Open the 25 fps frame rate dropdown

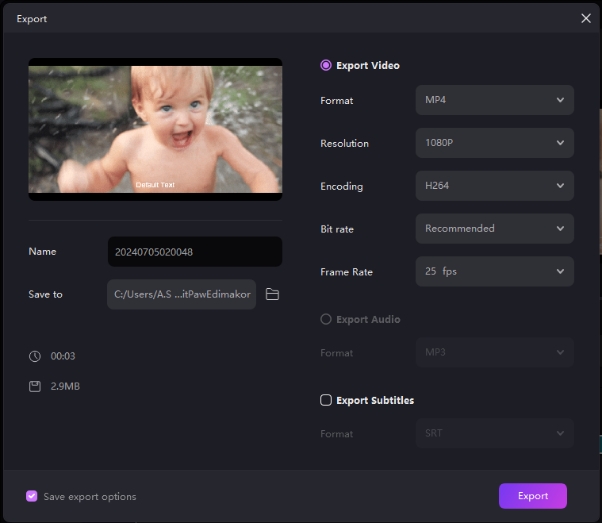(x=494, y=271)
